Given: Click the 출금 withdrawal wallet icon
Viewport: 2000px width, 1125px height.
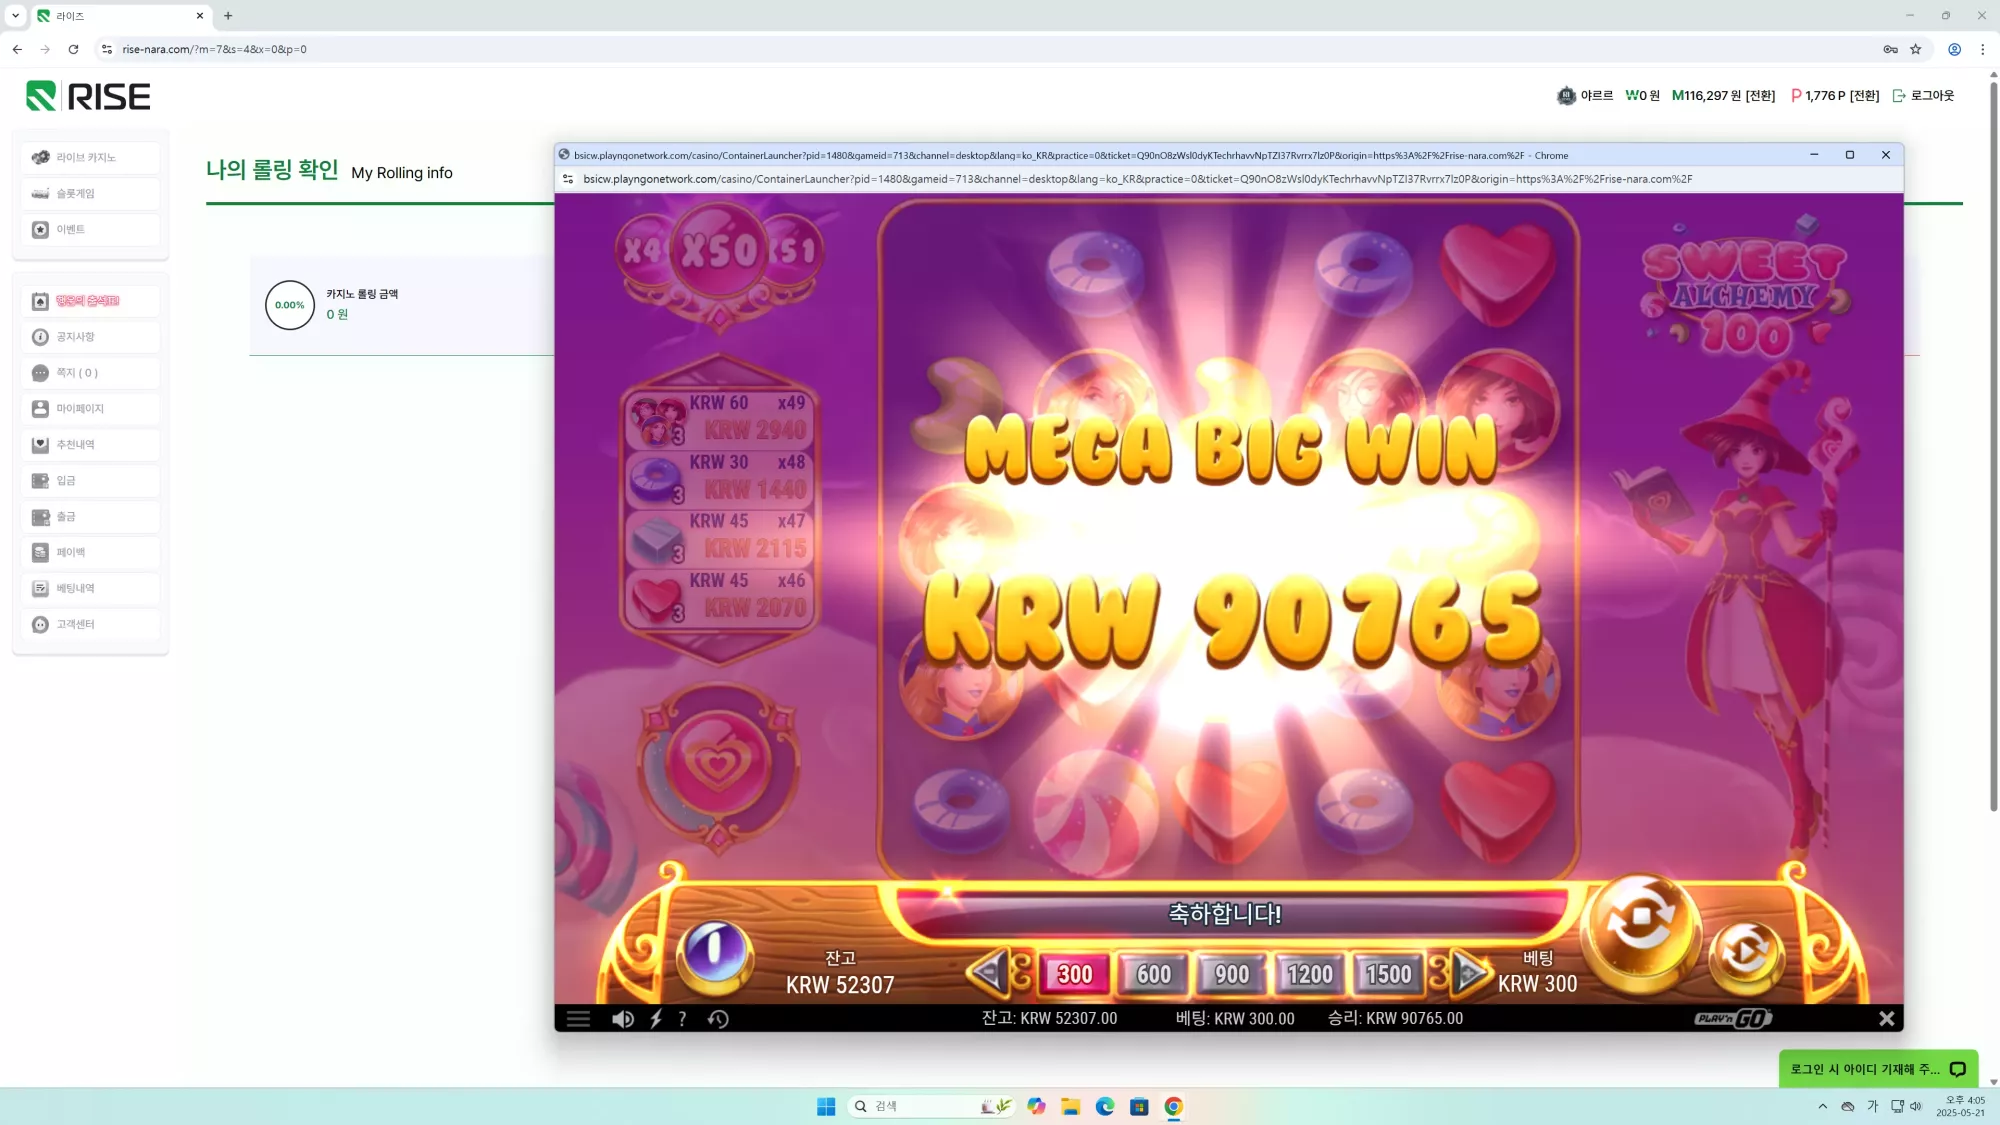Looking at the screenshot, I should 40,517.
